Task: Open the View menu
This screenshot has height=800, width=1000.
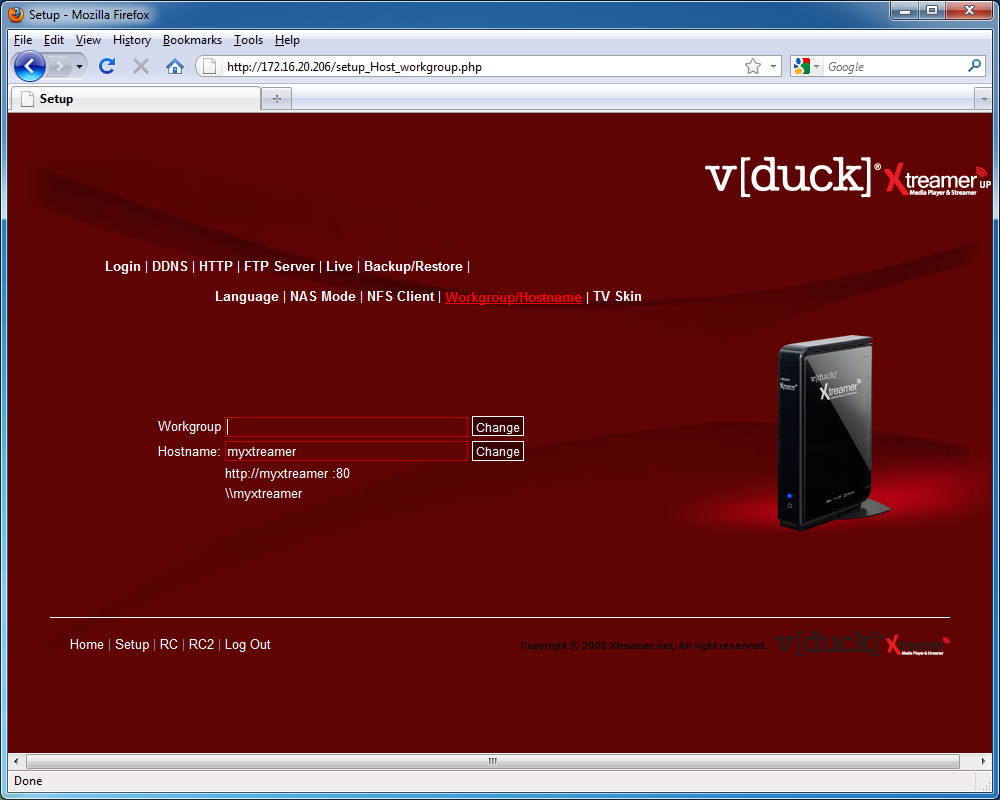Action: coord(88,40)
